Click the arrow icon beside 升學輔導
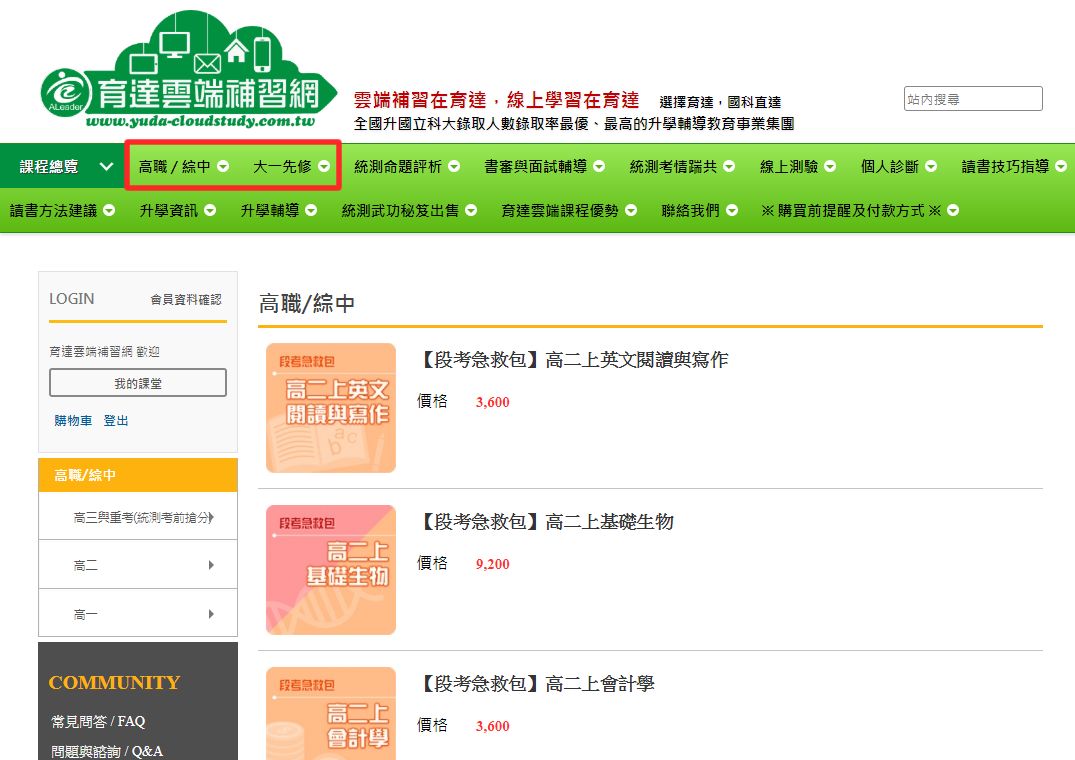This screenshot has height=760, width=1075. click(x=311, y=210)
